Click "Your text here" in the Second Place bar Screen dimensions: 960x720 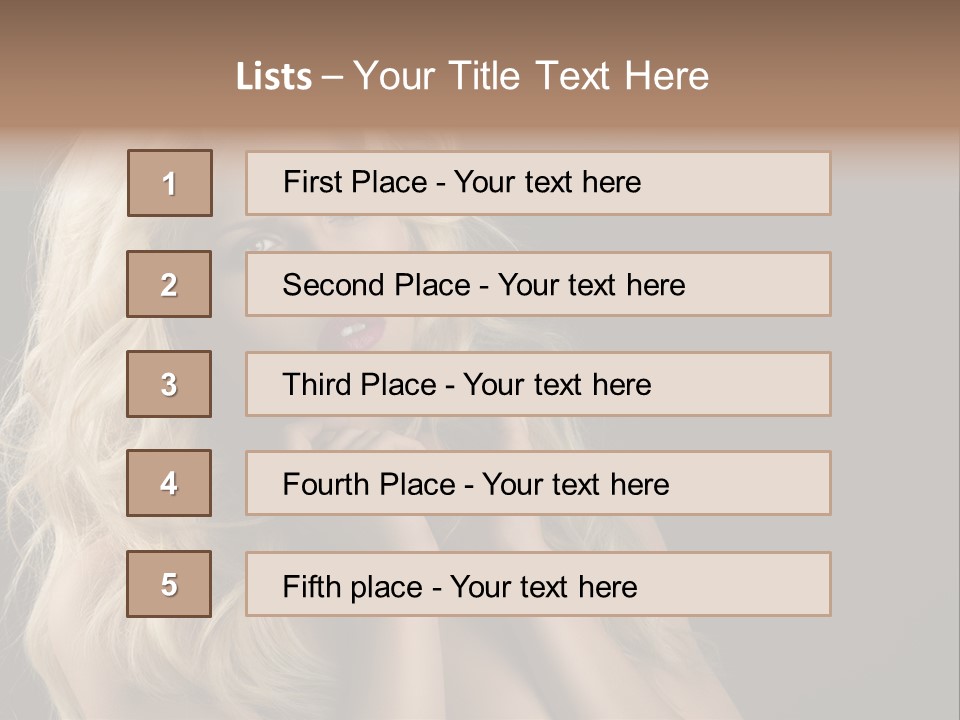coord(591,285)
